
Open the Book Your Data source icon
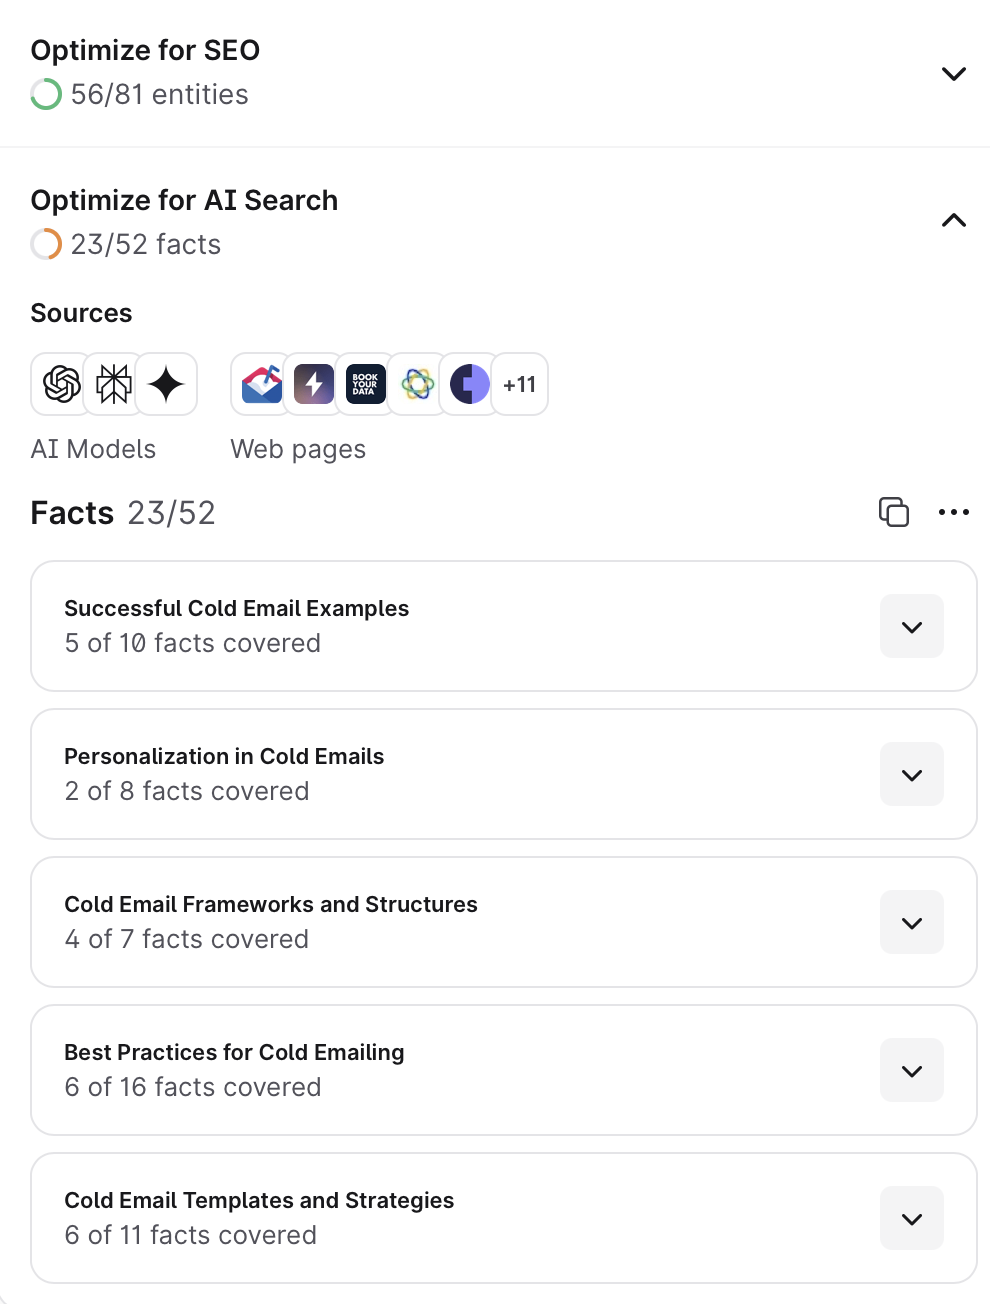(x=366, y=384)
